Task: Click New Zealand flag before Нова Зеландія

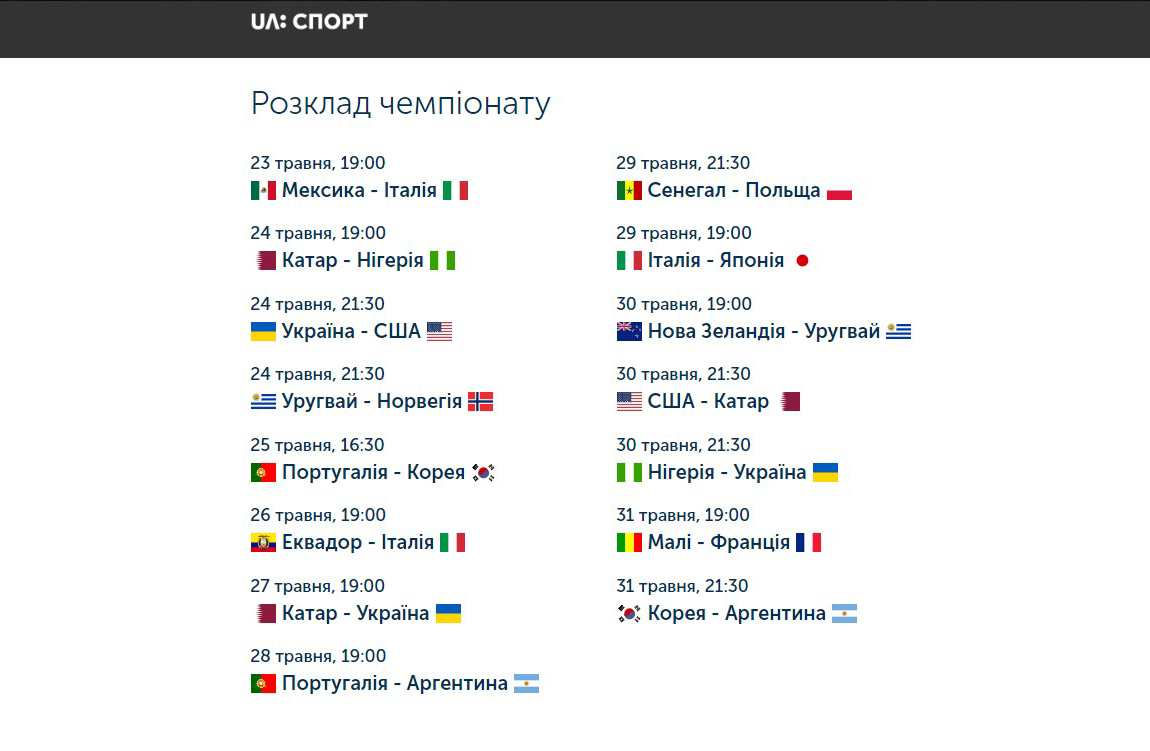Action: point(629,331)
